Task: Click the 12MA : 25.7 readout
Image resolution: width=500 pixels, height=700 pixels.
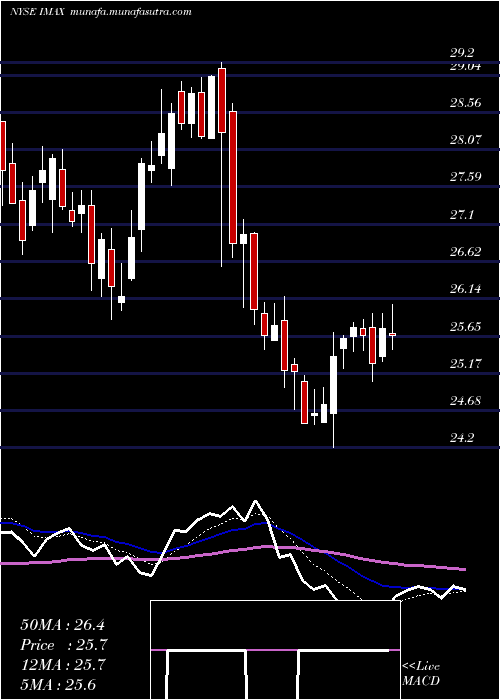Action: point(62,665)
